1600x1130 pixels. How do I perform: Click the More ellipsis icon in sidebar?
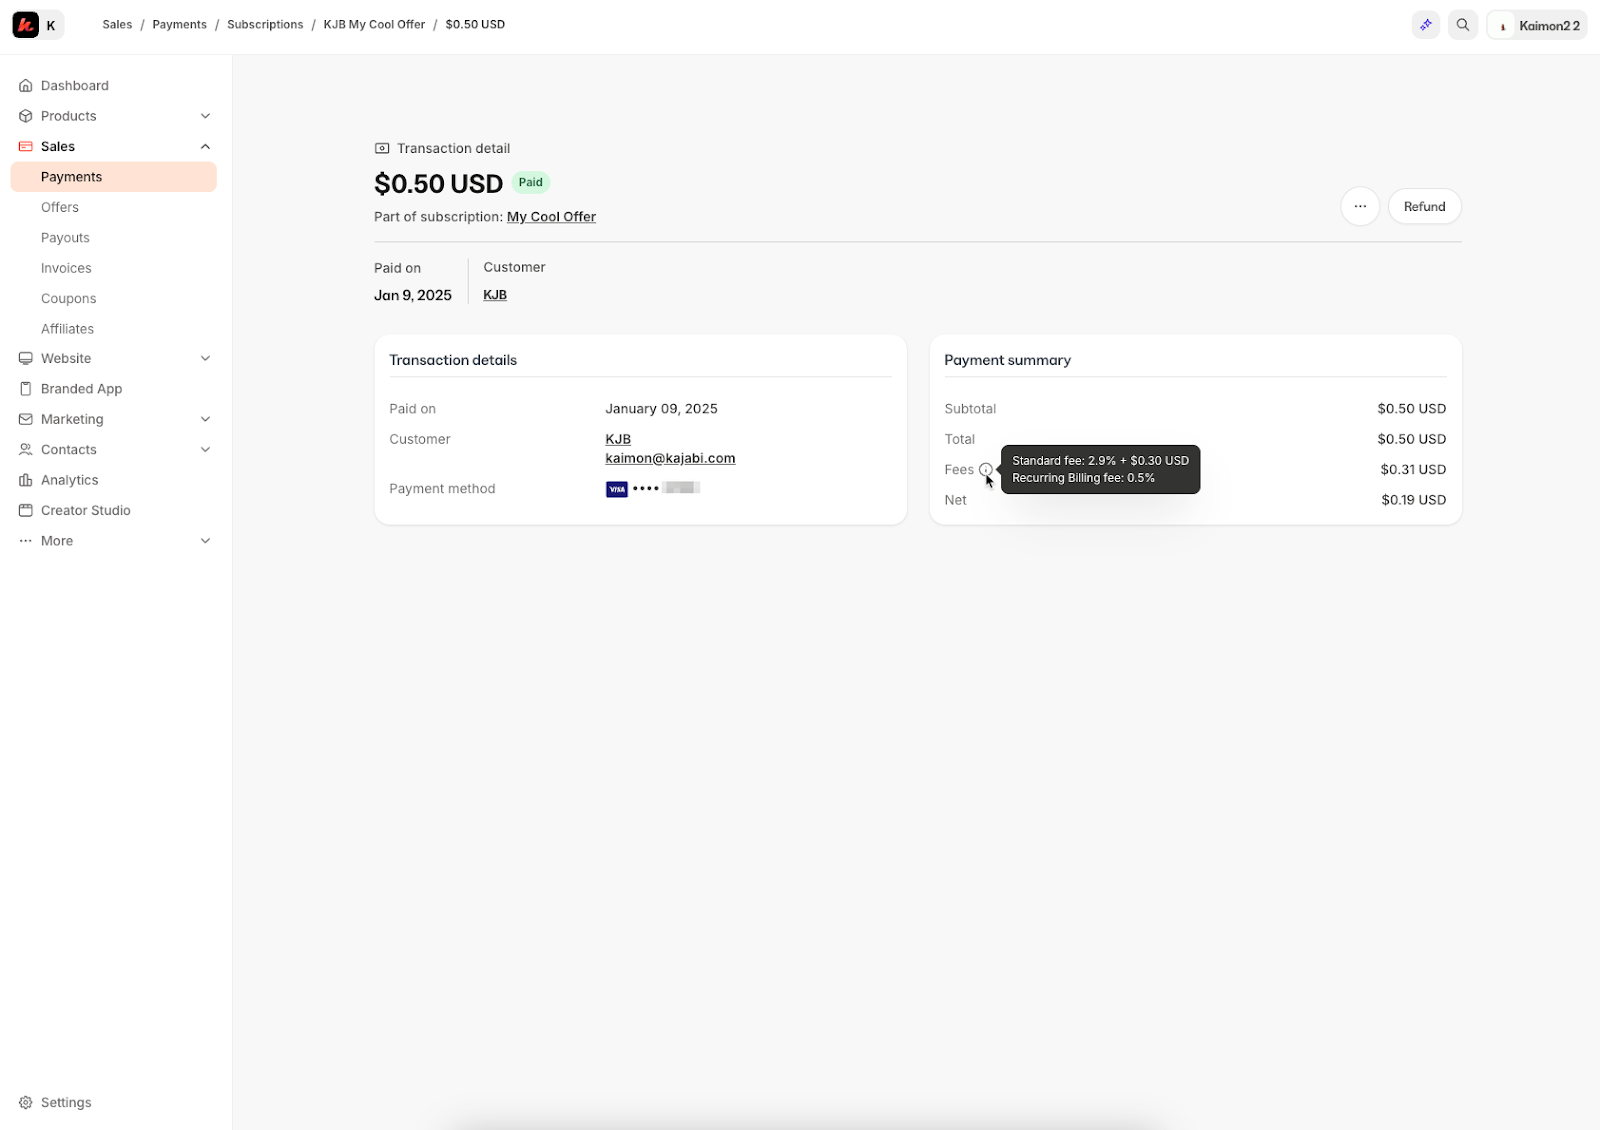[26, 541]
